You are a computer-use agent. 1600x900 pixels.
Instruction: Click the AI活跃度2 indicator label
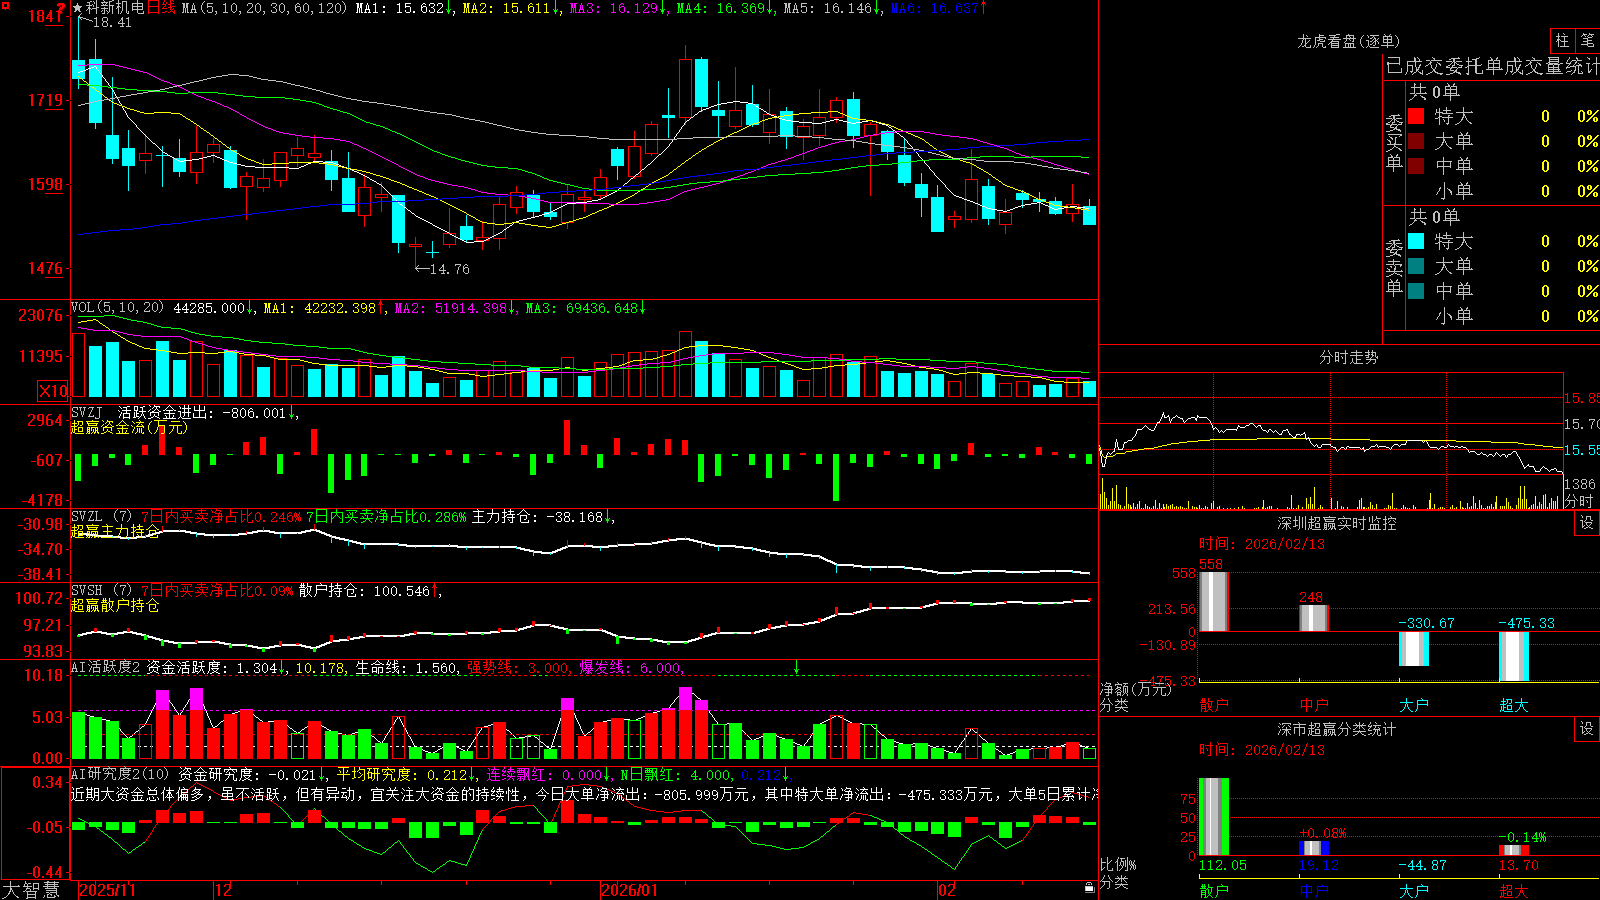click(x=106, y=667)
